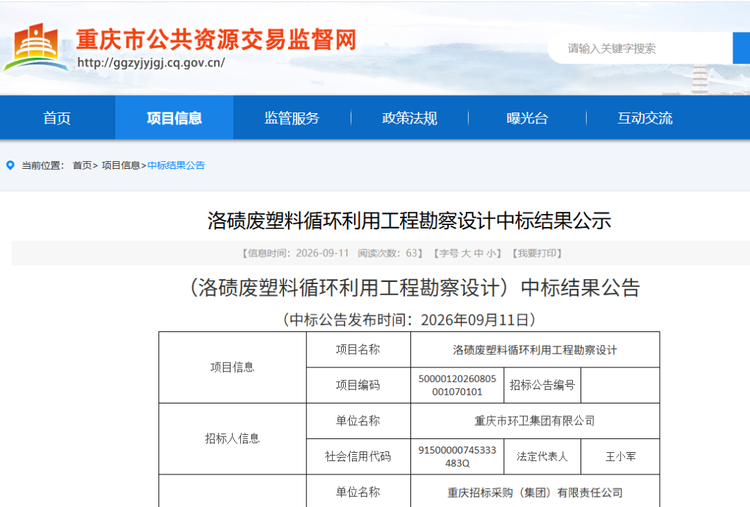Image resolution: width=750 pixels, height=507 pixels.
Task: Click the 中标结果公告 breadcrumb link
Action: tap(176, 165)
